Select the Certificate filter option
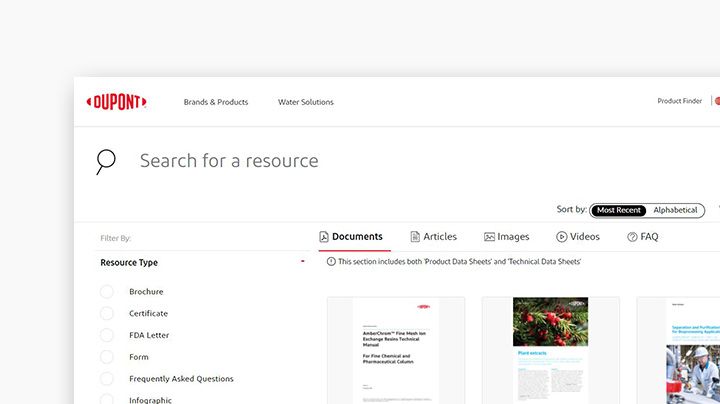Screen dimensions: 720x404 (107, 313)
